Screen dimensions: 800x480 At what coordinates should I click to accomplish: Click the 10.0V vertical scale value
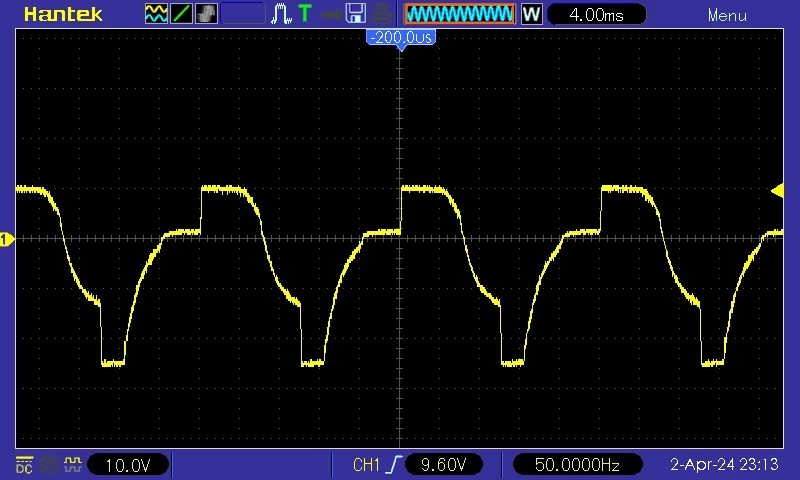(128, 465)
